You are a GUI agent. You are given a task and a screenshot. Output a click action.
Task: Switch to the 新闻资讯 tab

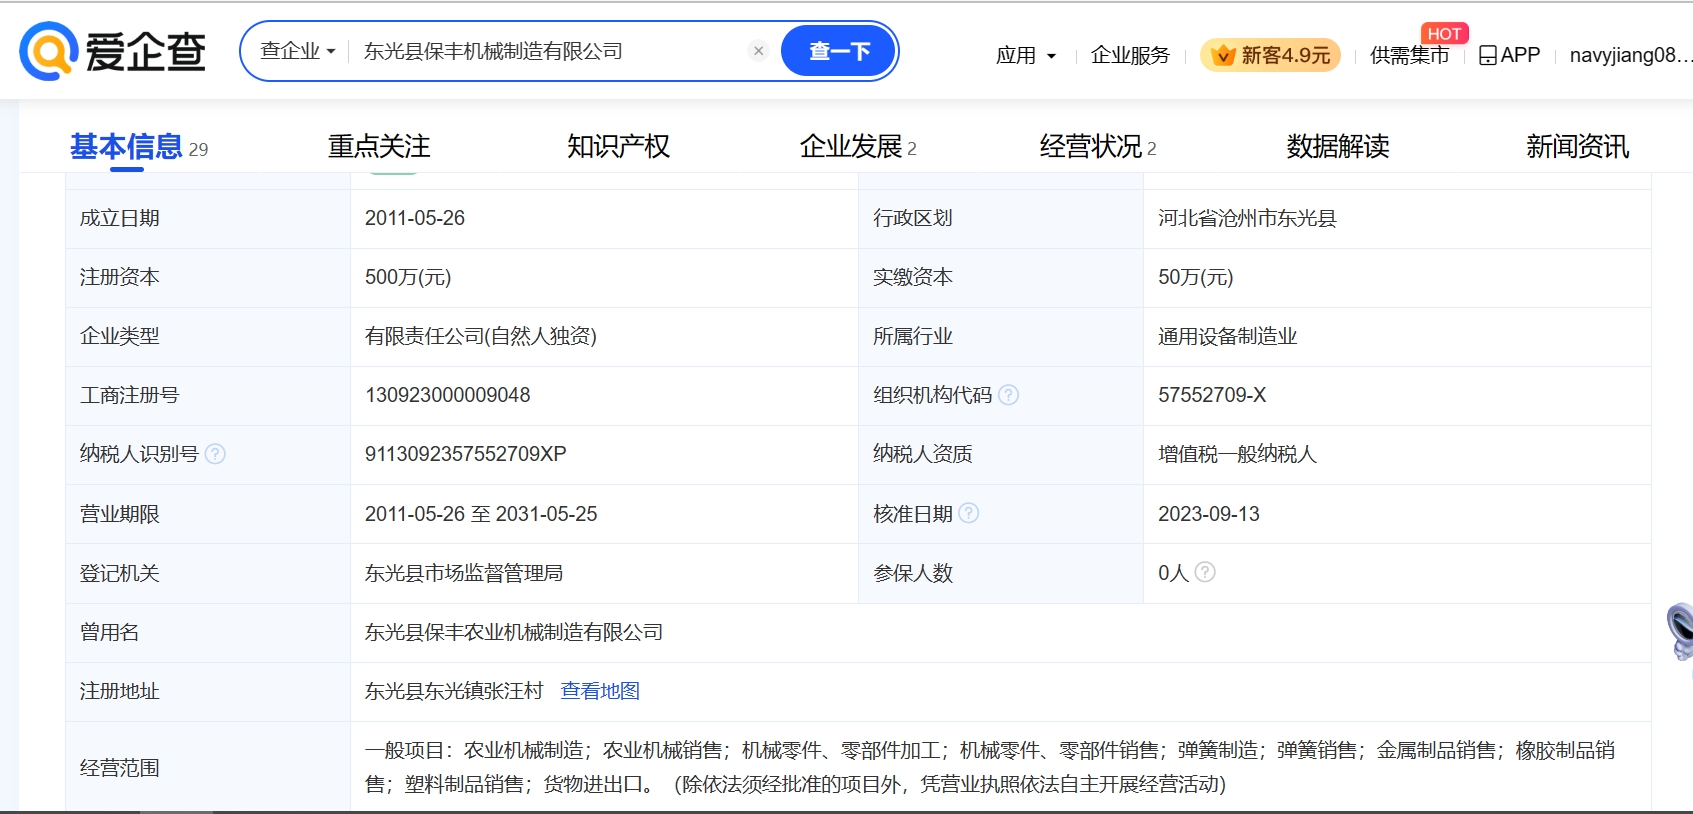pos(1577,147)
